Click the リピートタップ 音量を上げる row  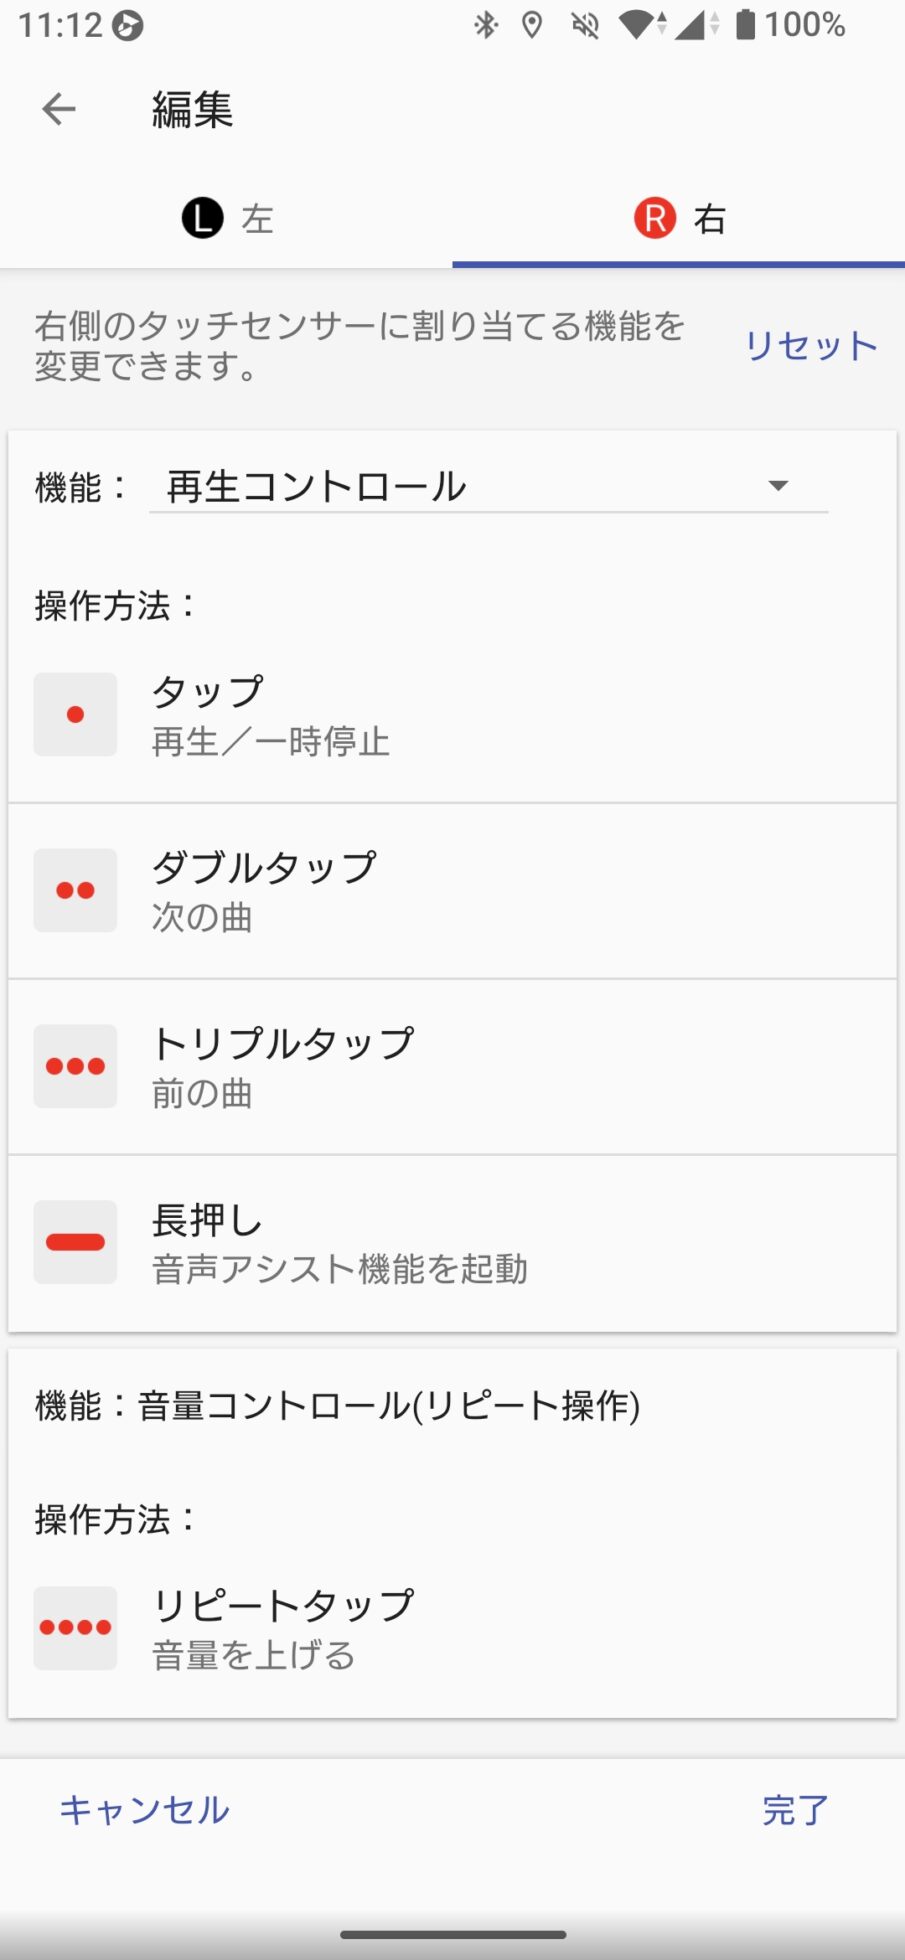452,1629
